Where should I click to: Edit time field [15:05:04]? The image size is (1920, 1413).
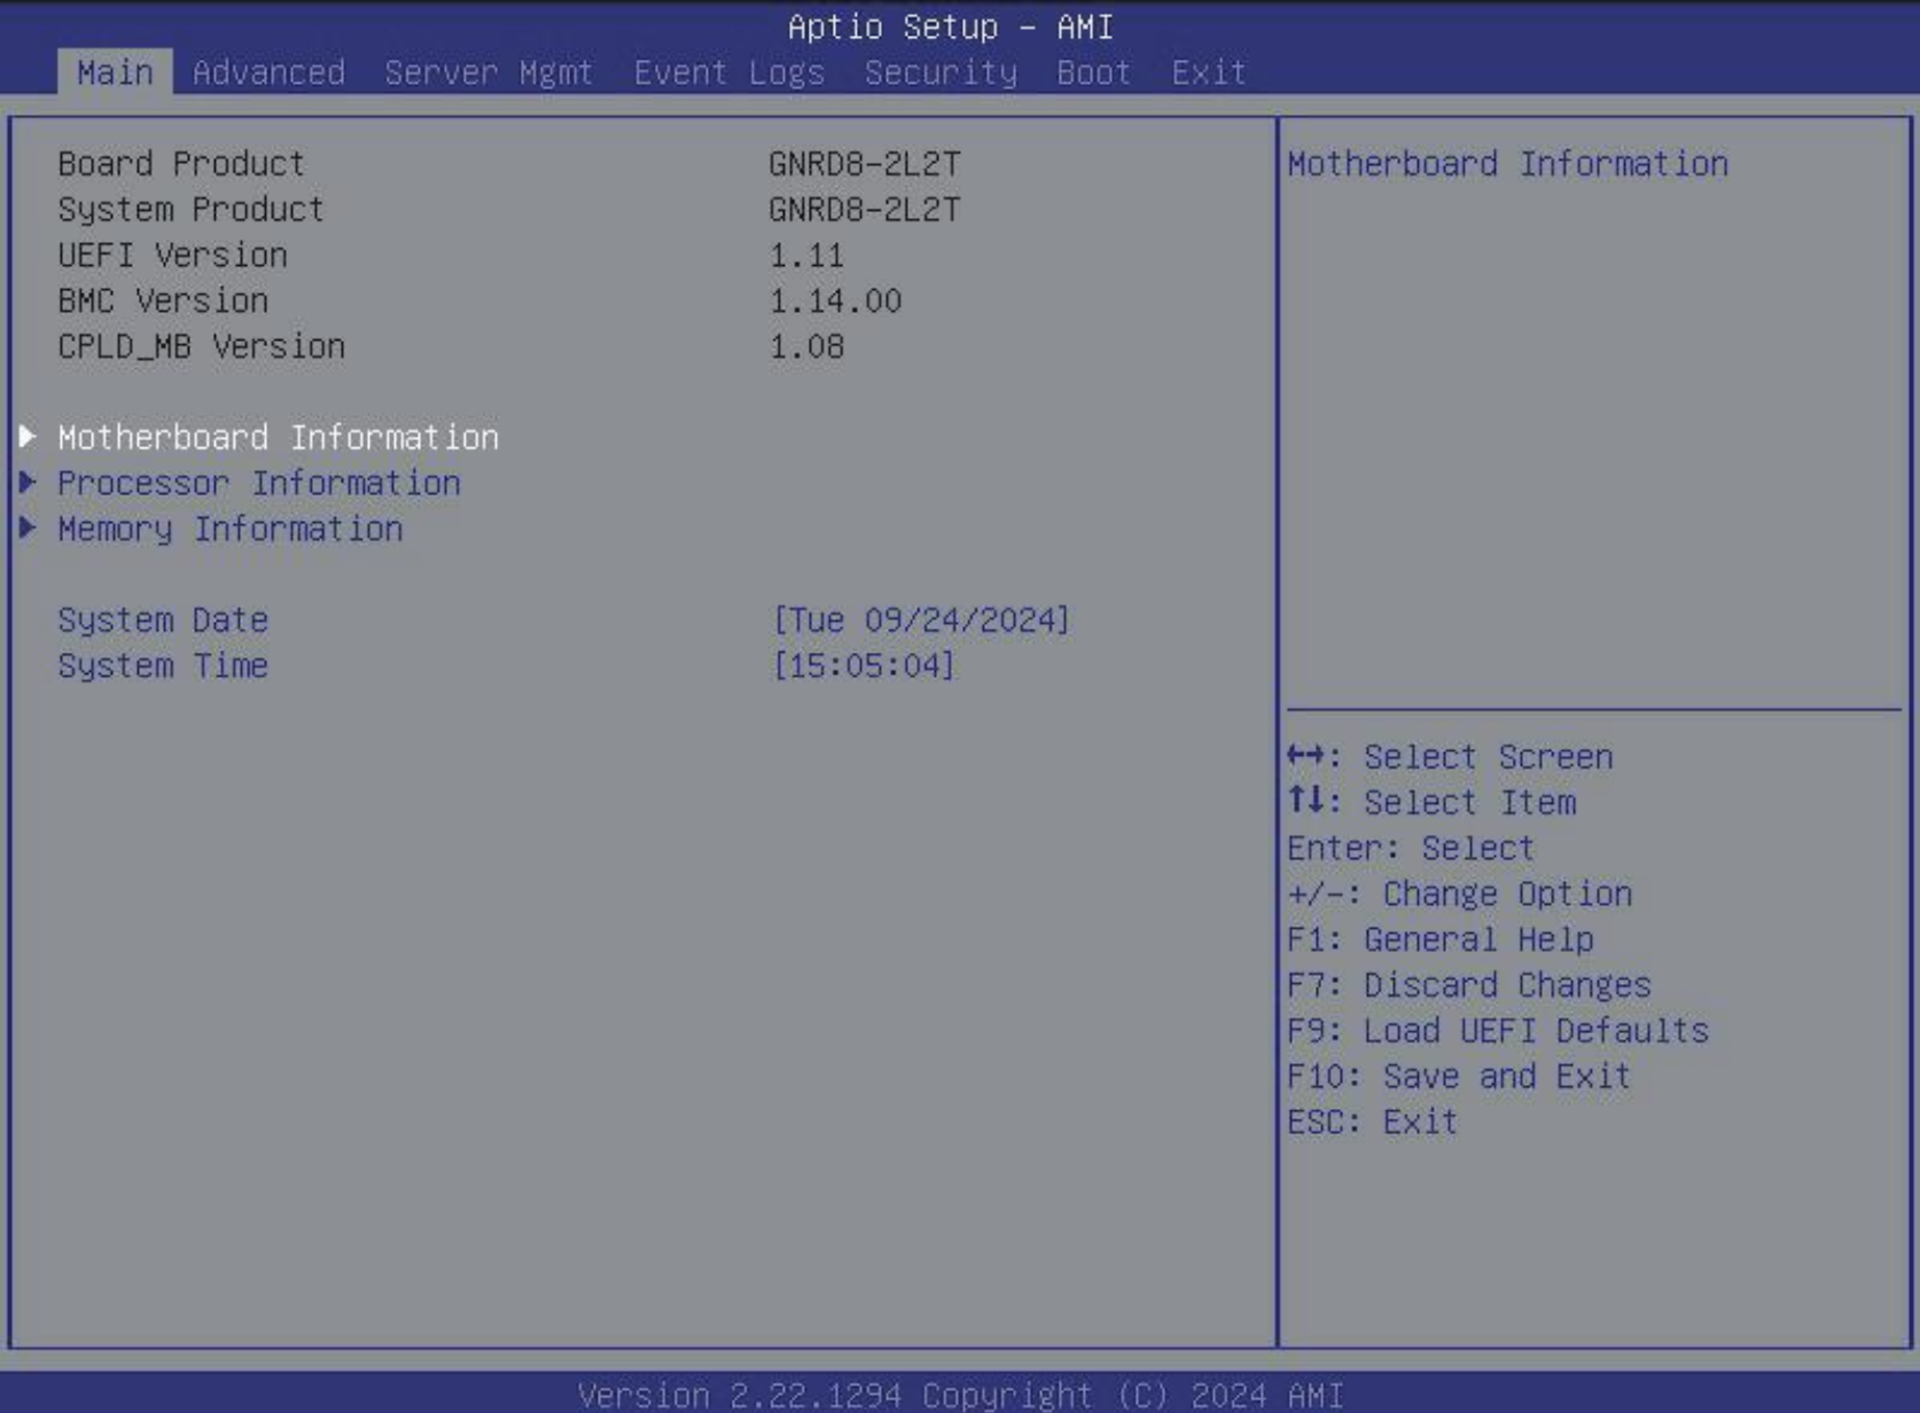(864, 666)
